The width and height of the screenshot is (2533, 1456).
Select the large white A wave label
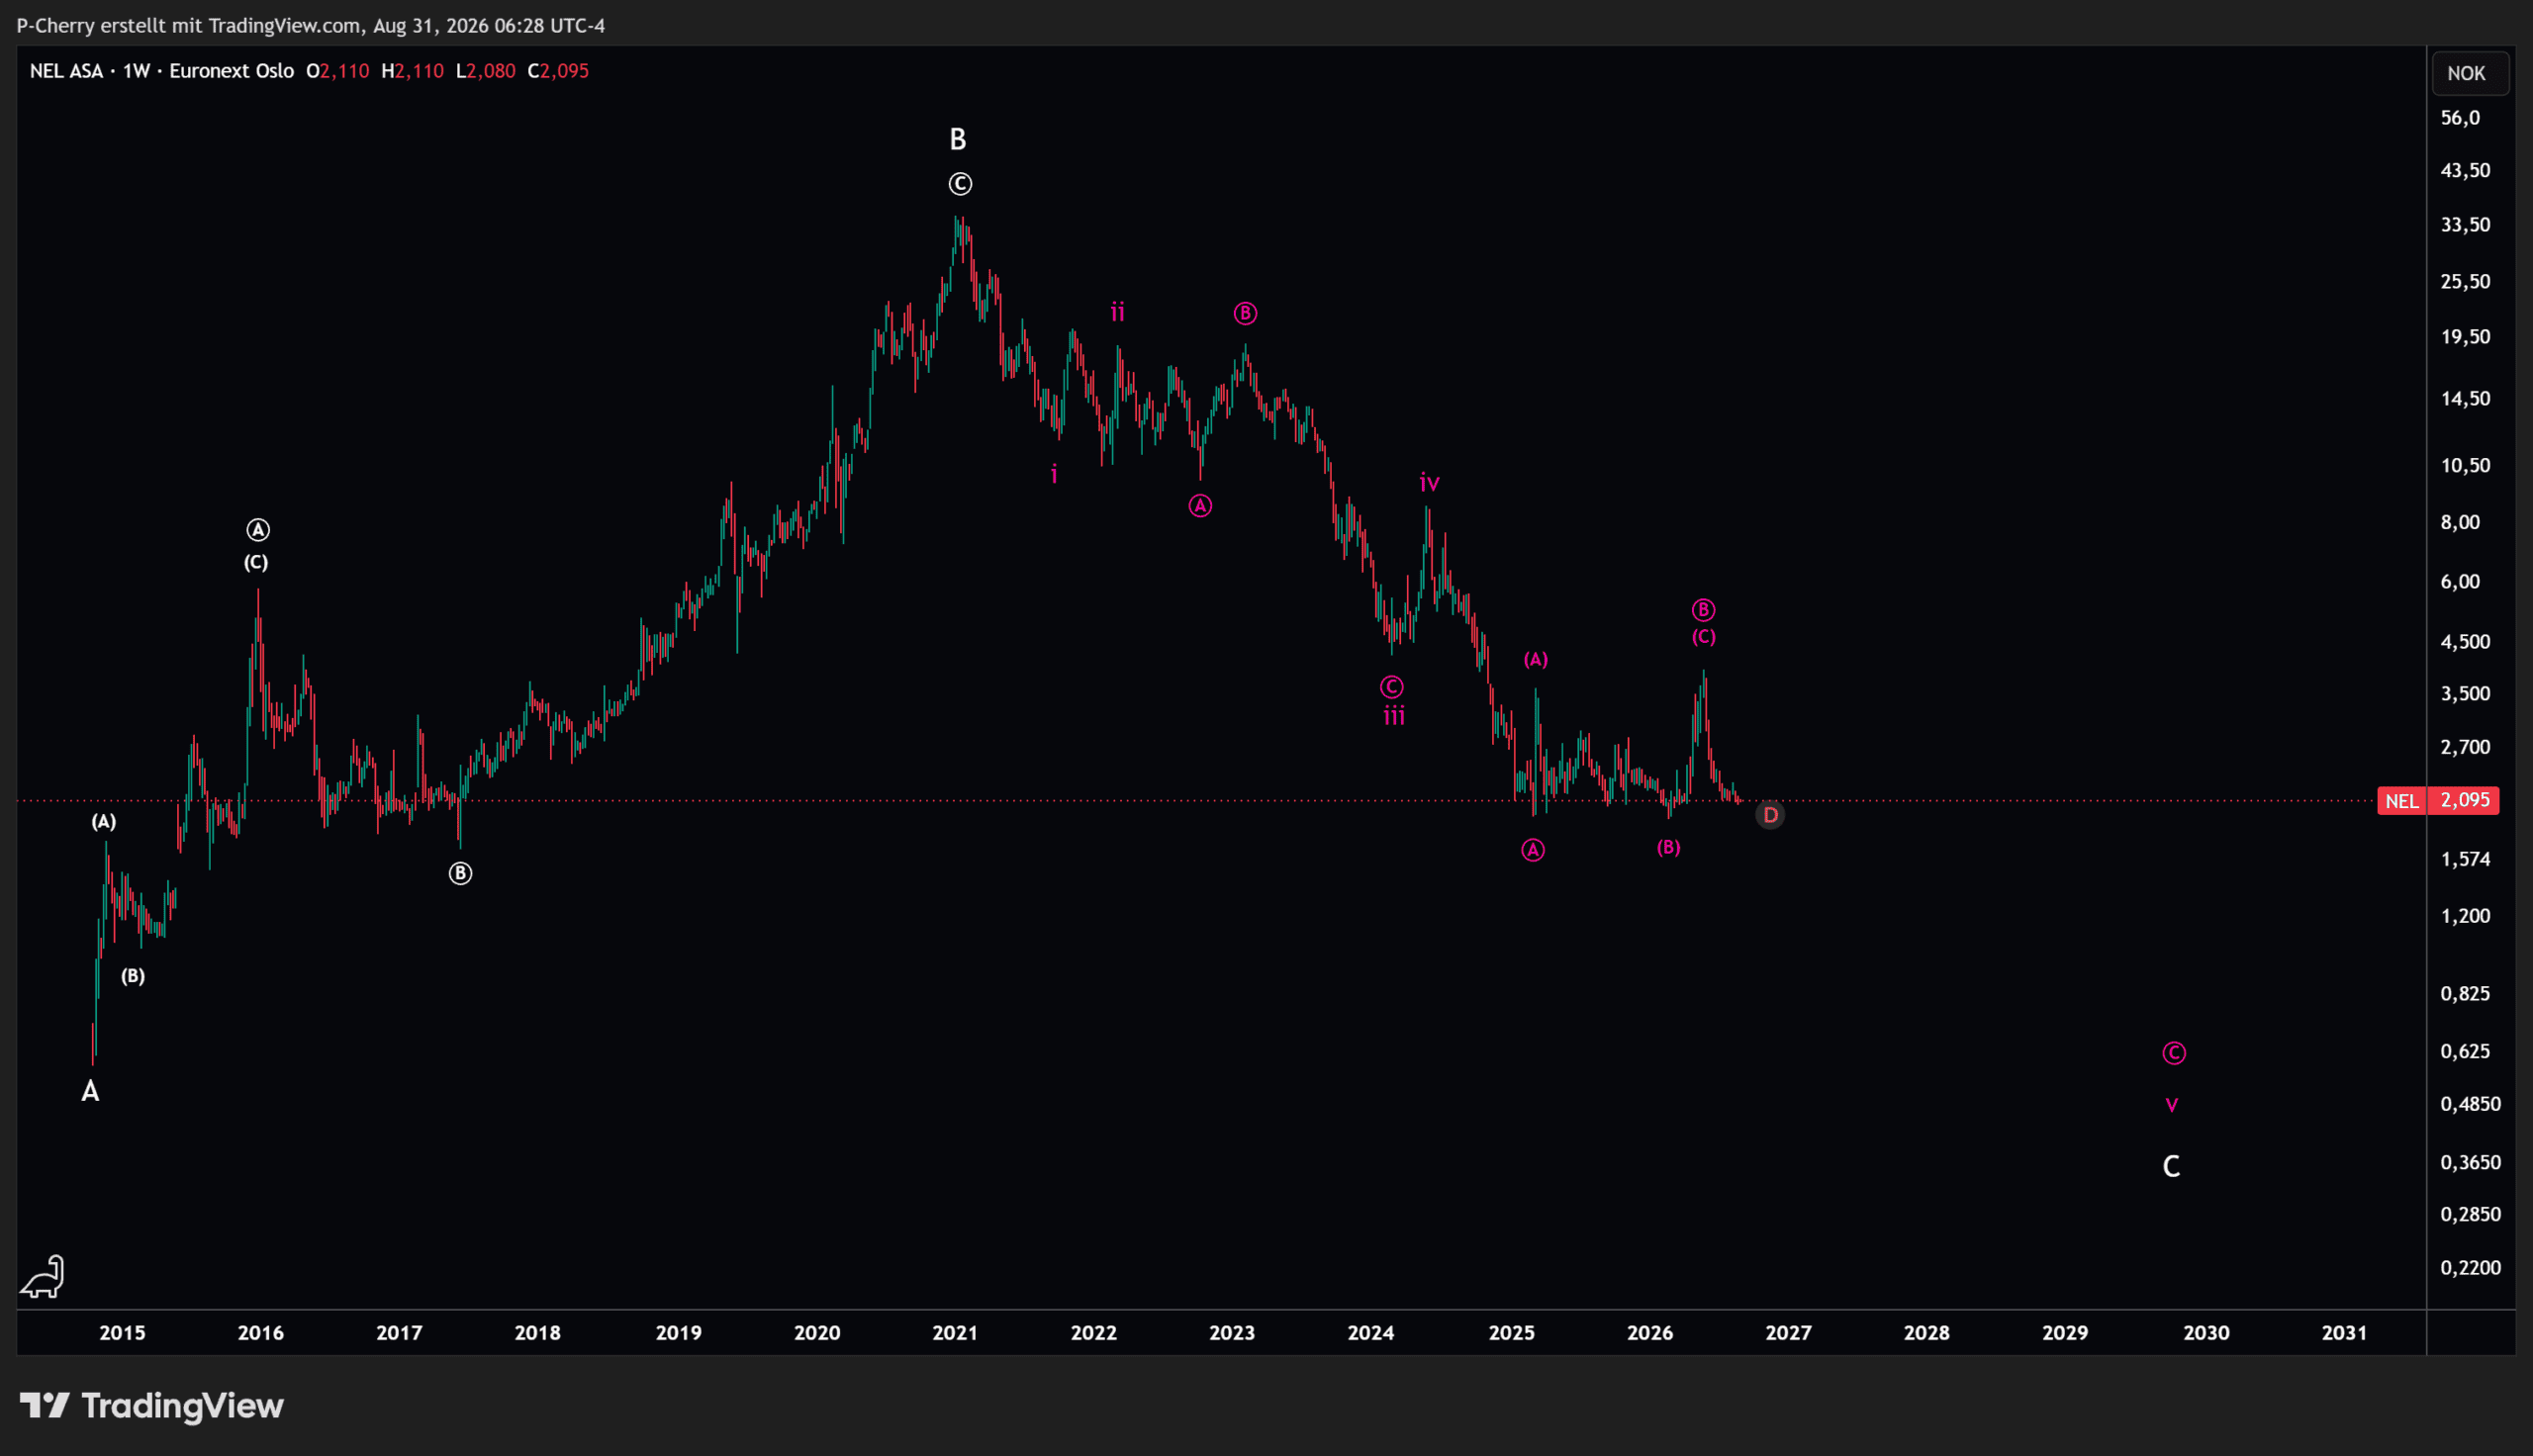pyautogui.click(x=90, y=1091)
